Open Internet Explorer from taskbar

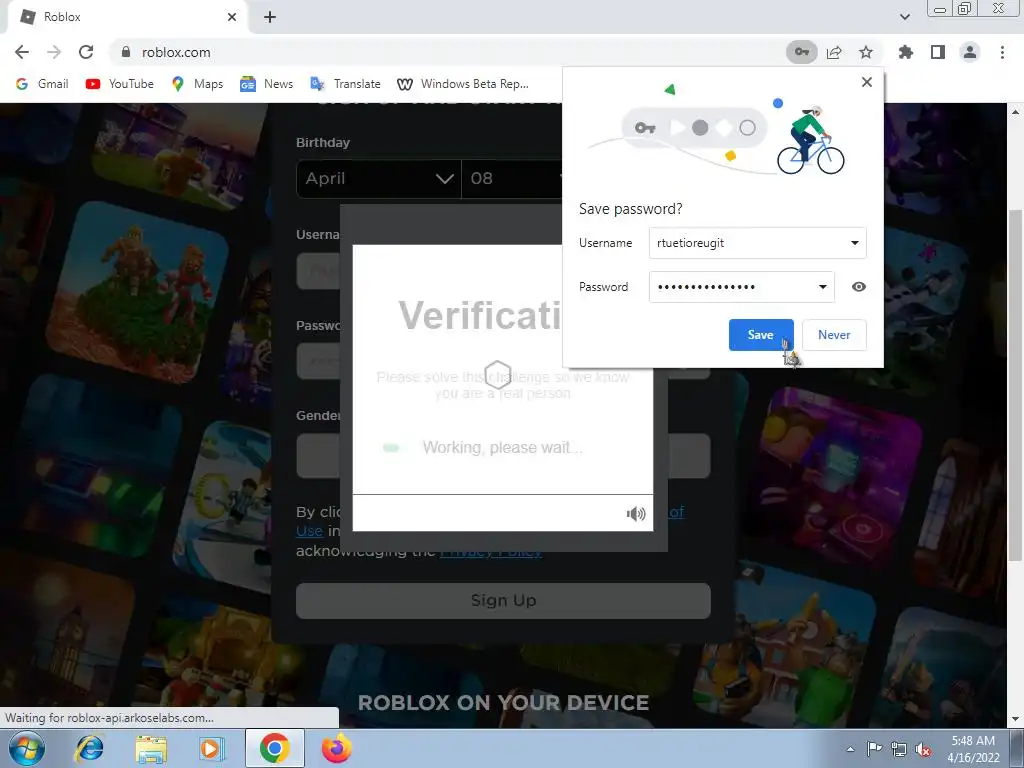point(89,748)
